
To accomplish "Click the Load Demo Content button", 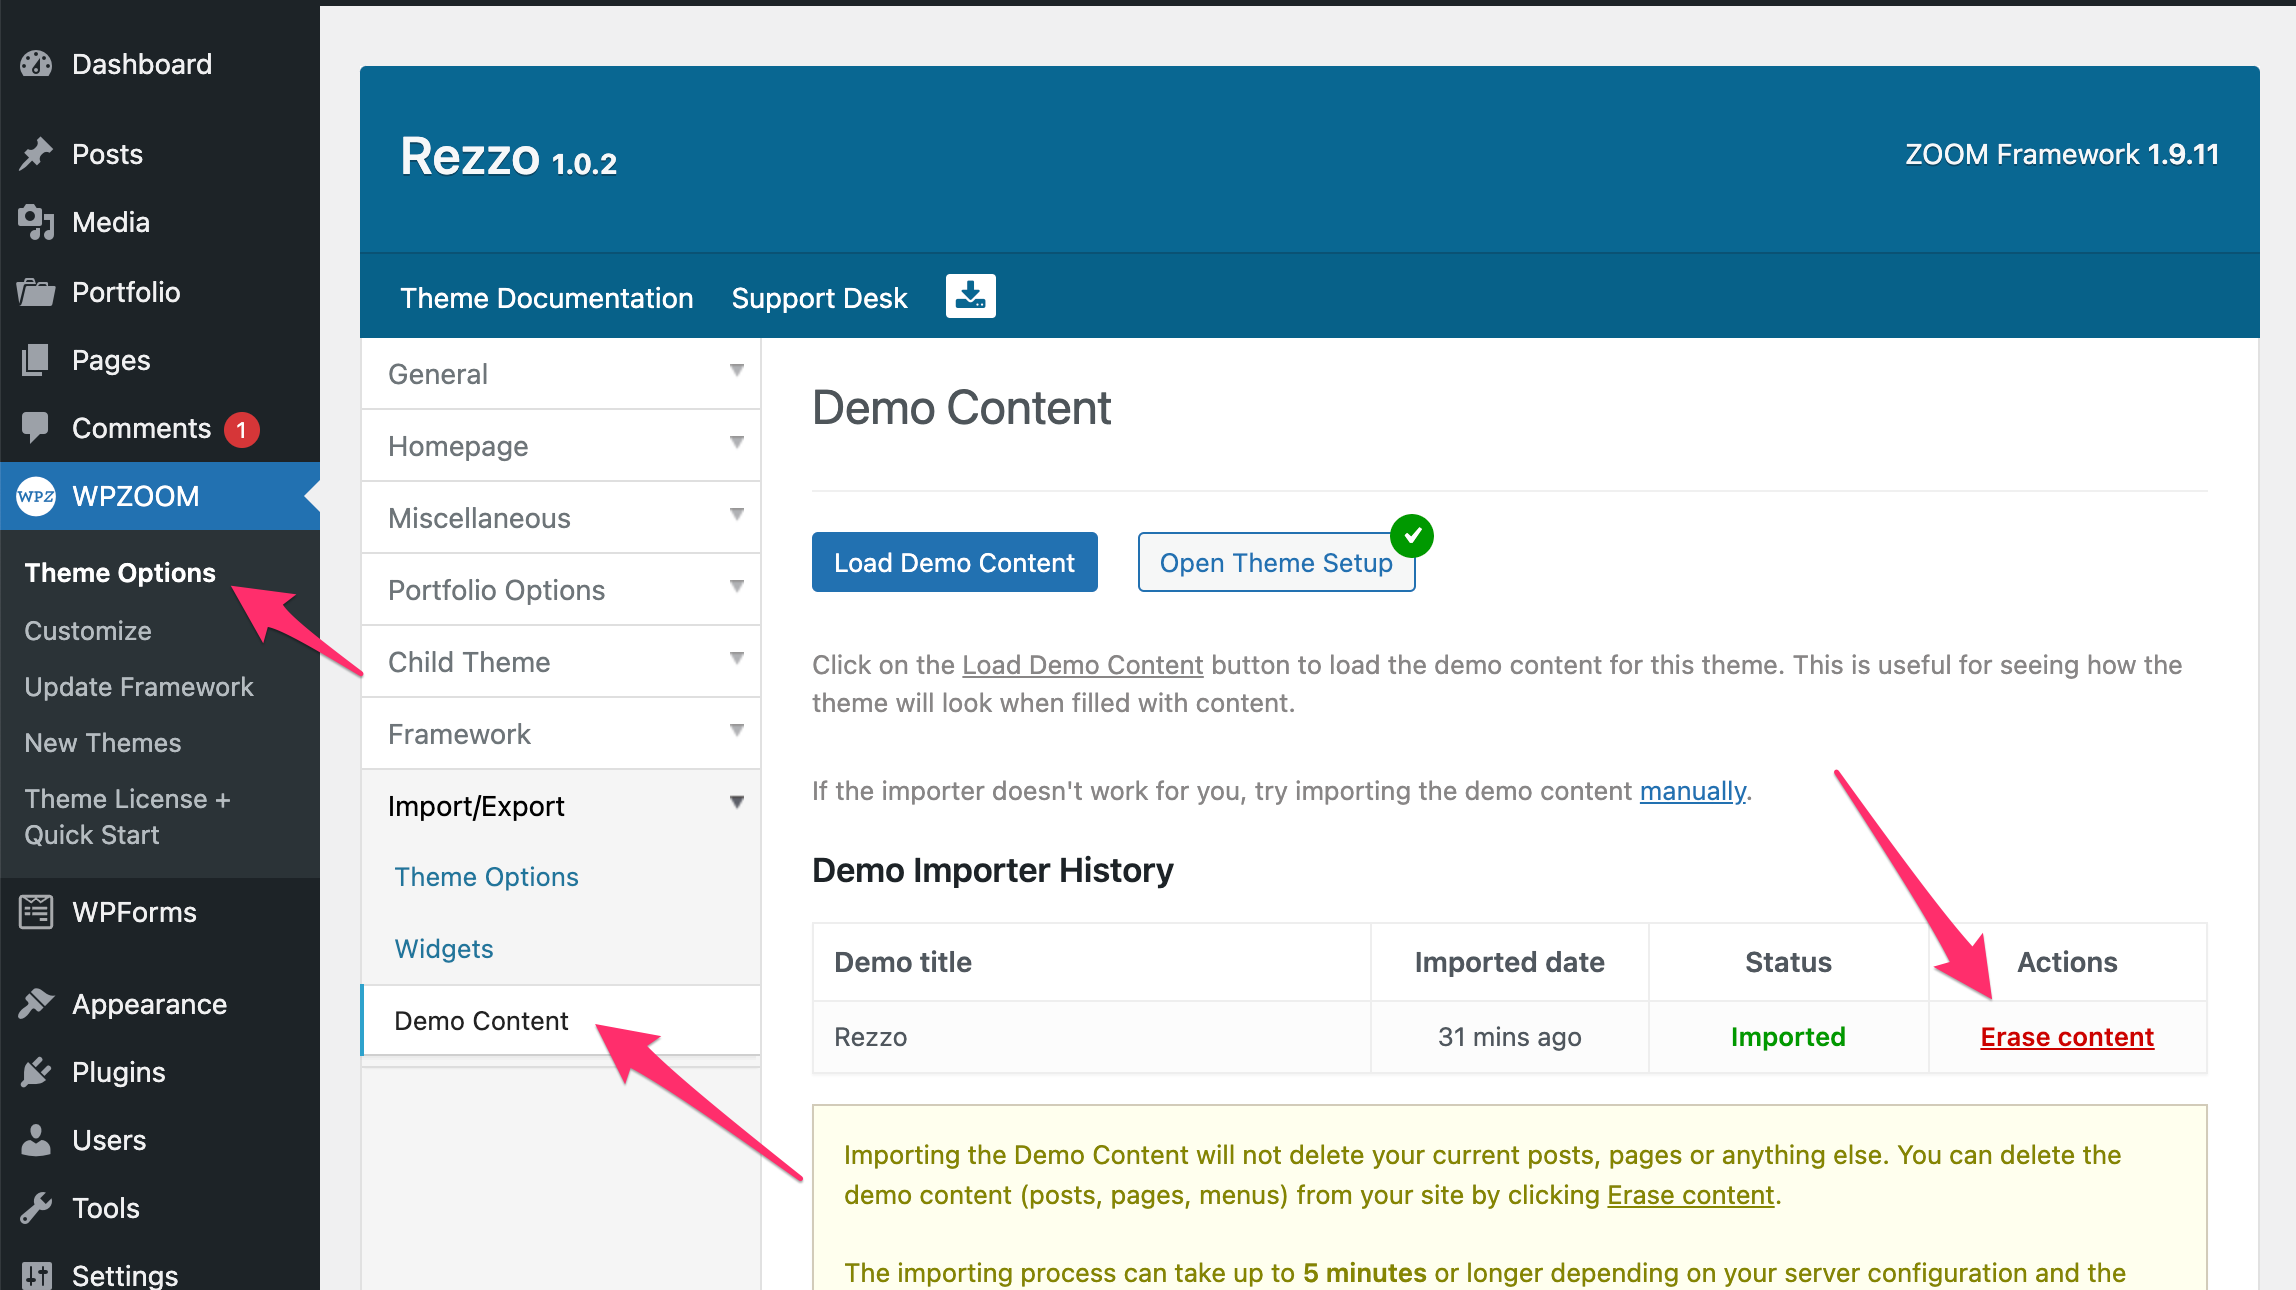I will pos(954,562).
